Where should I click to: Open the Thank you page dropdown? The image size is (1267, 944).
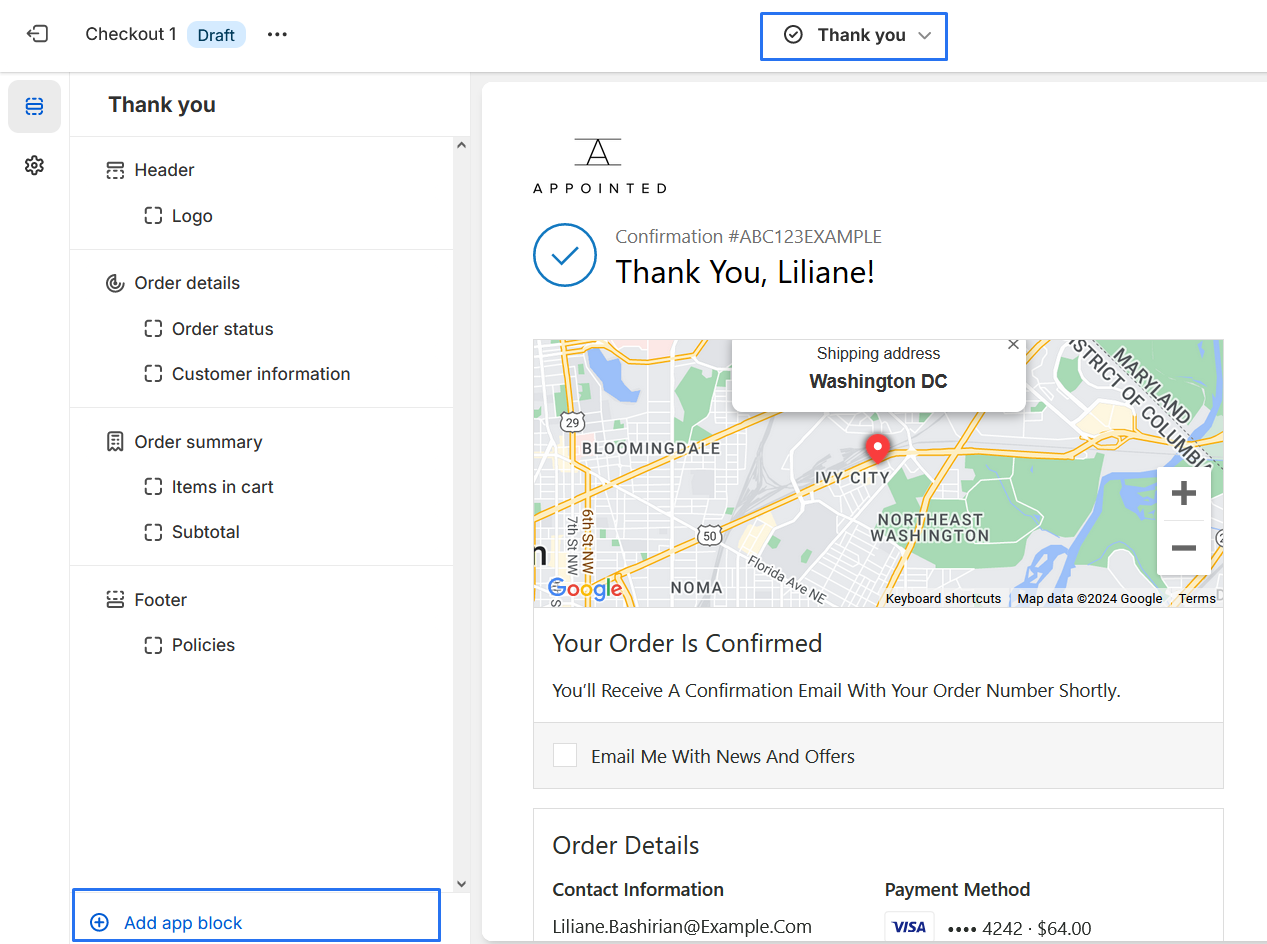click(x=854, y=36)
